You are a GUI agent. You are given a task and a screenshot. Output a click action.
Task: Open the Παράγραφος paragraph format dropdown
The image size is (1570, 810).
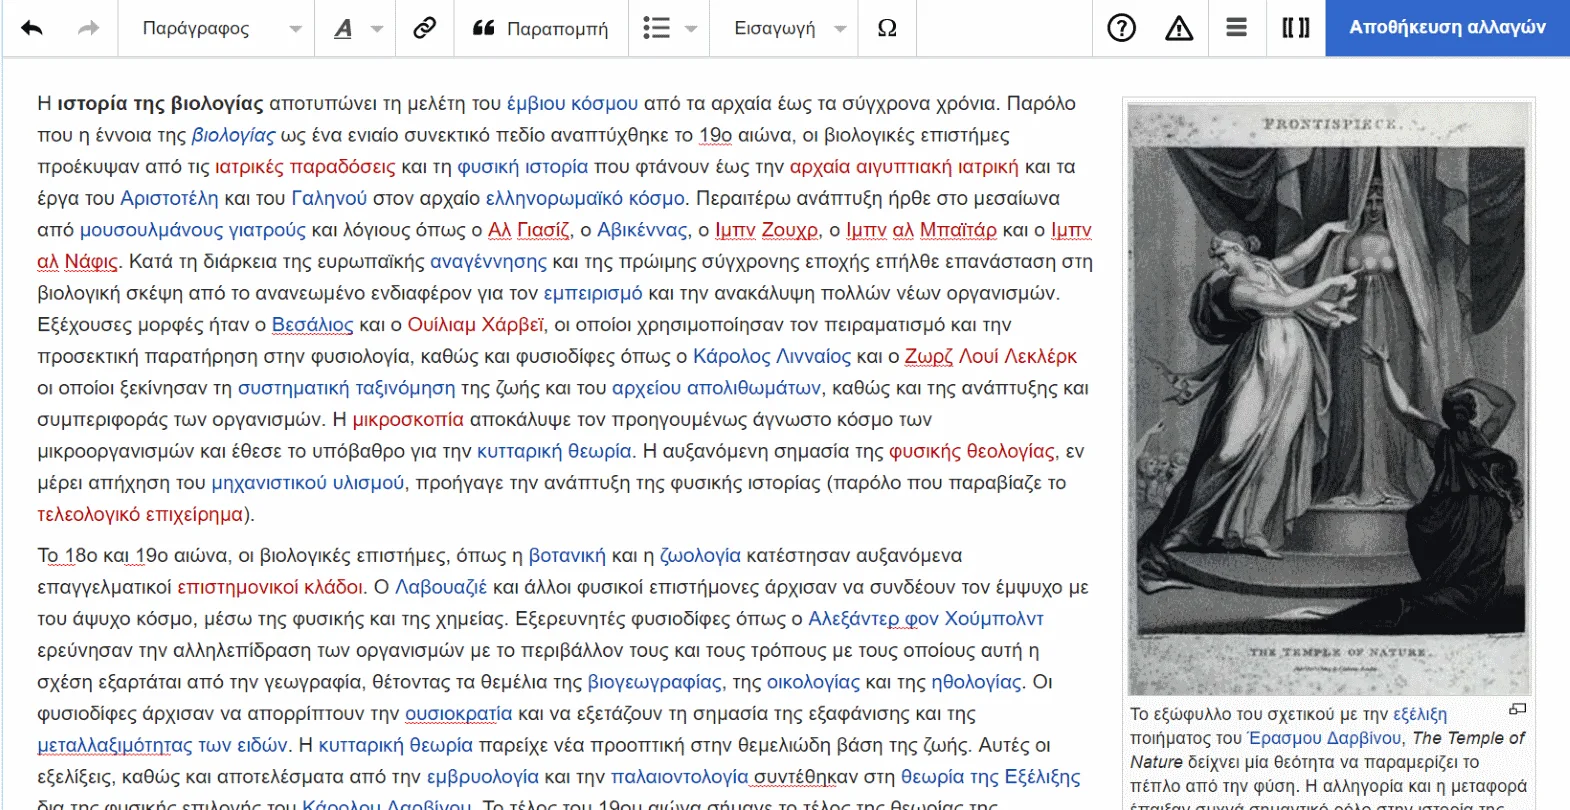pos(221,28)
